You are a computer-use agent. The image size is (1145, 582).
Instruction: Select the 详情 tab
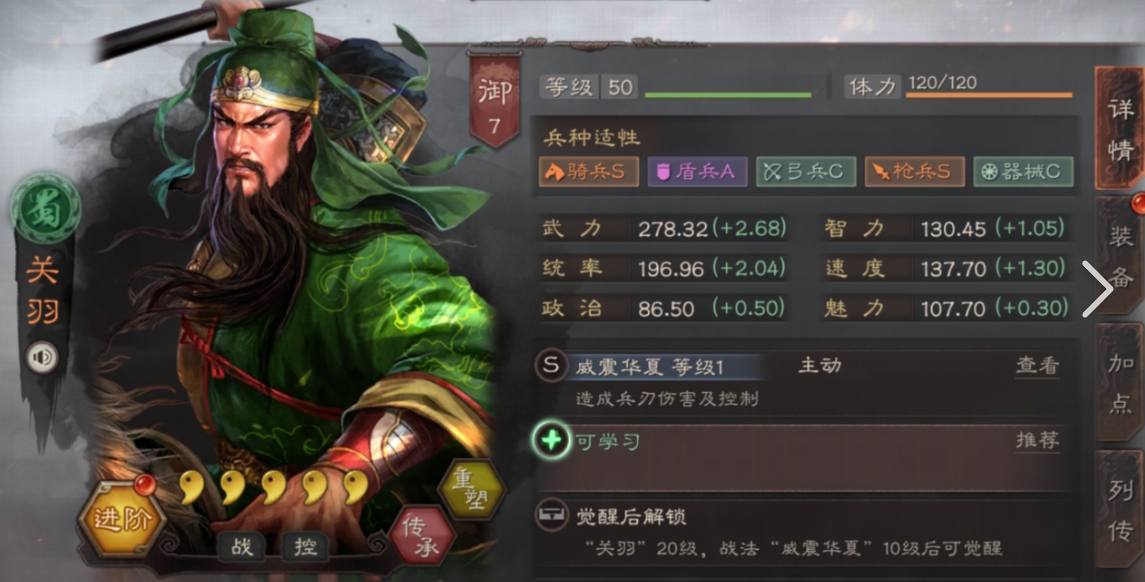[1119, 128]
